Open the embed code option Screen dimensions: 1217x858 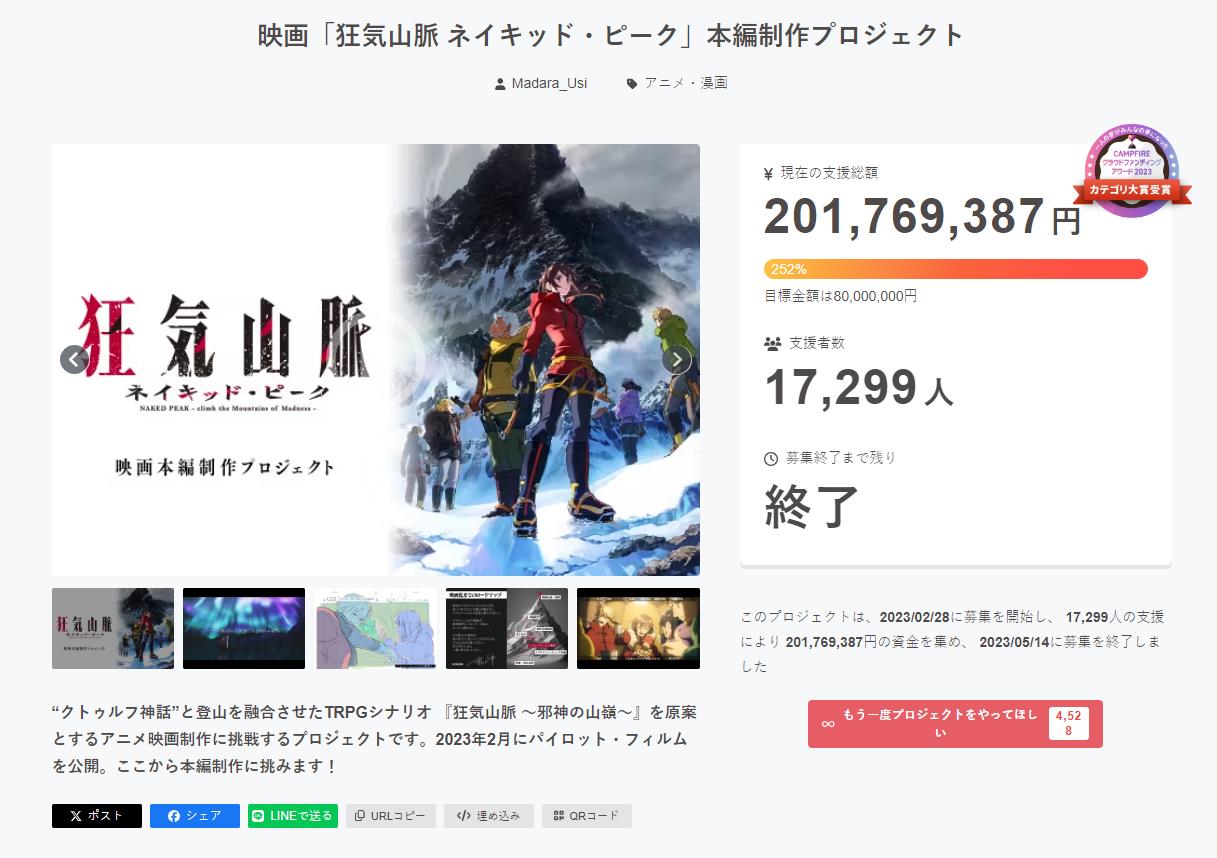(x=489, y=816)
